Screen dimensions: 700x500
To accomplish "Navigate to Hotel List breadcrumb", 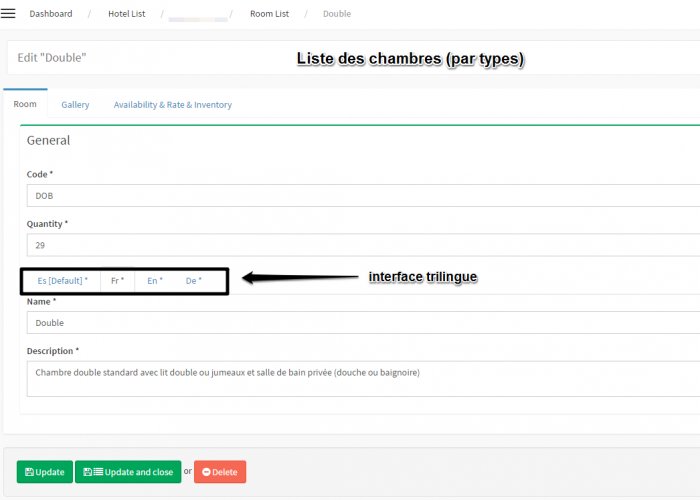I will (126, 14).
